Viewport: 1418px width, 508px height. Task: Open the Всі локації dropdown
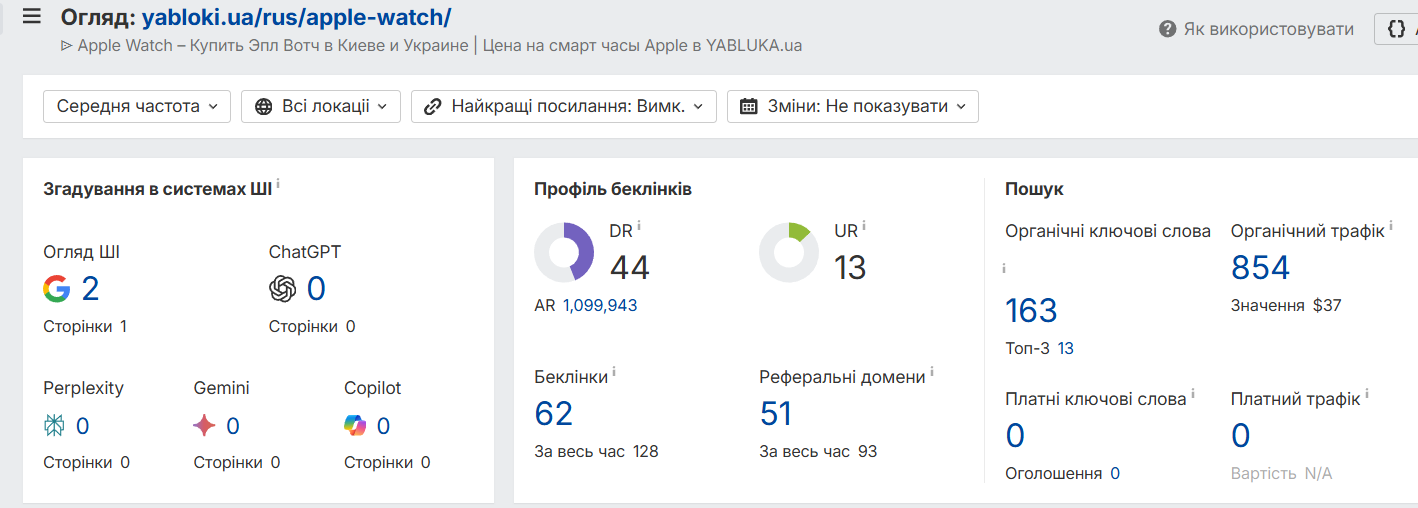[x=321, y=106]
